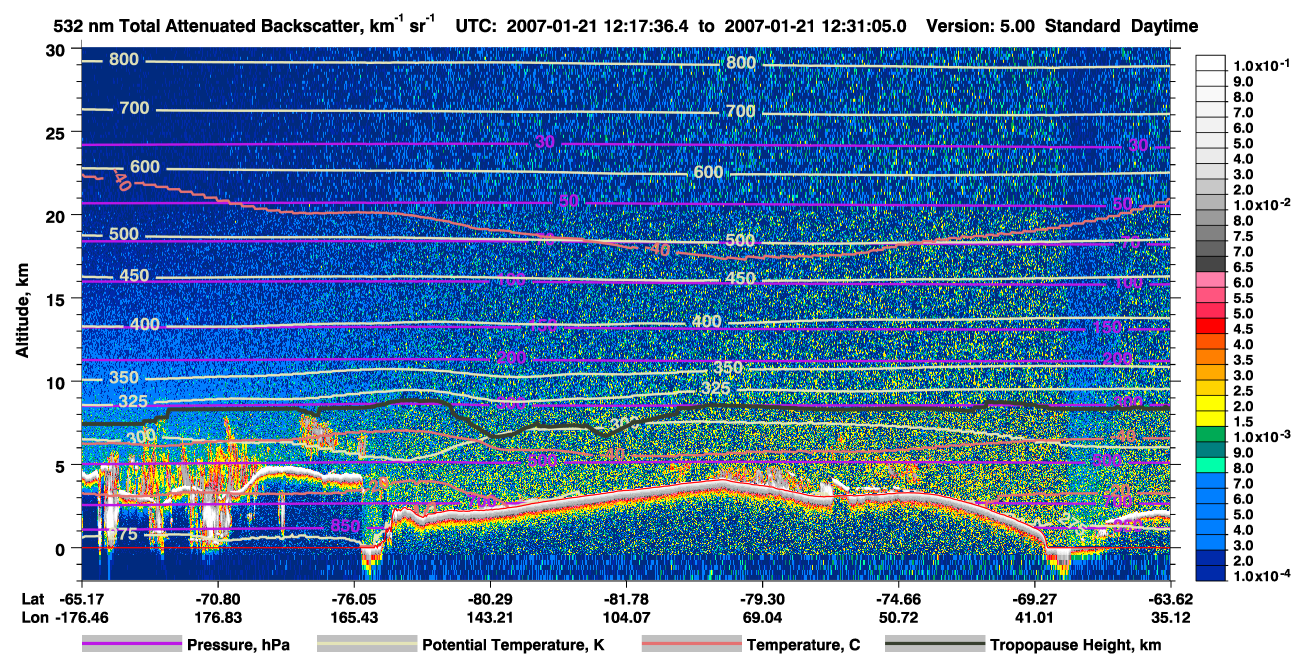The image size is (1300, 667).
Task: Click the orange colorbar swatch beside '3.5'
Action: [x=1211, y=359]
